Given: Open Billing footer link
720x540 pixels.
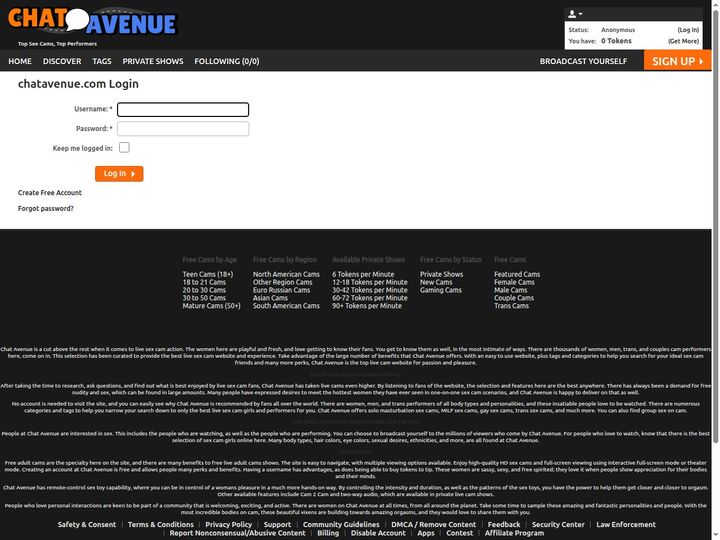Looking at the screenshot, I should (328, 533).
